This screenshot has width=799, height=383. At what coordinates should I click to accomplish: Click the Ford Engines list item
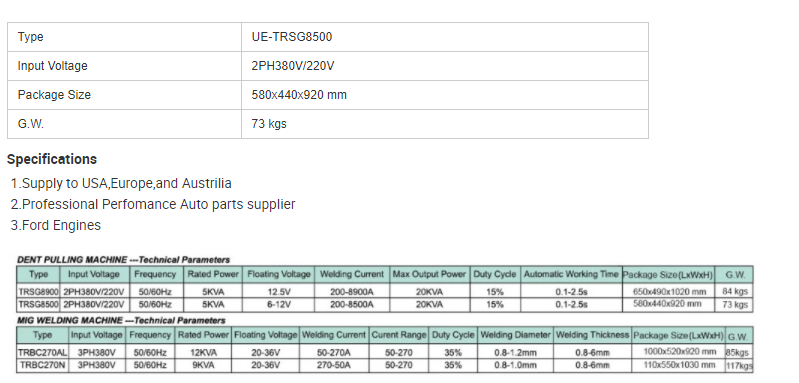point(56,225)
